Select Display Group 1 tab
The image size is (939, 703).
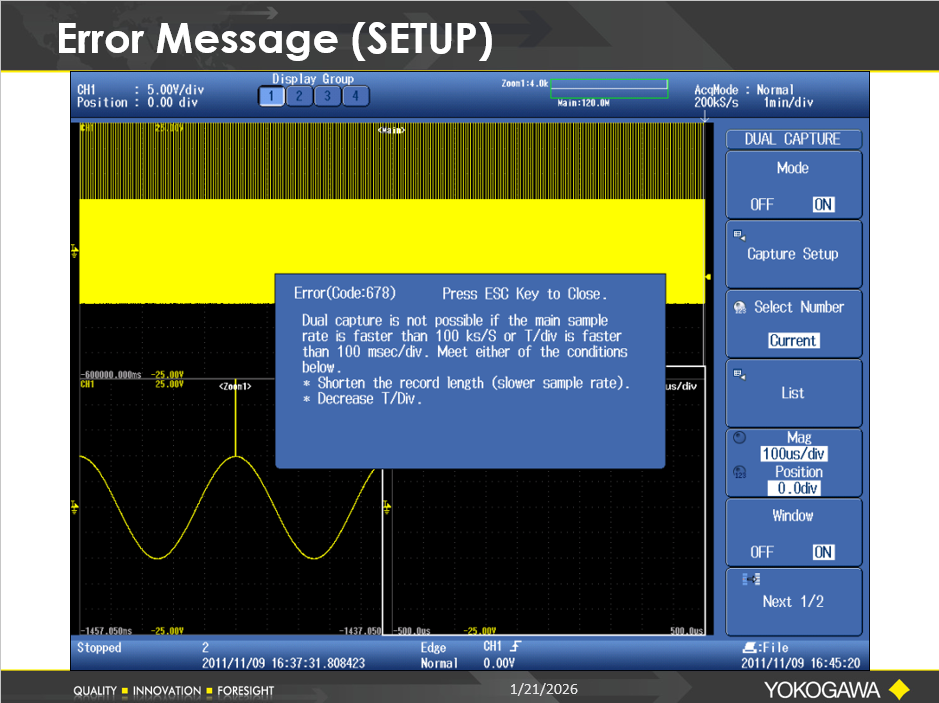(x=271, y=96)
